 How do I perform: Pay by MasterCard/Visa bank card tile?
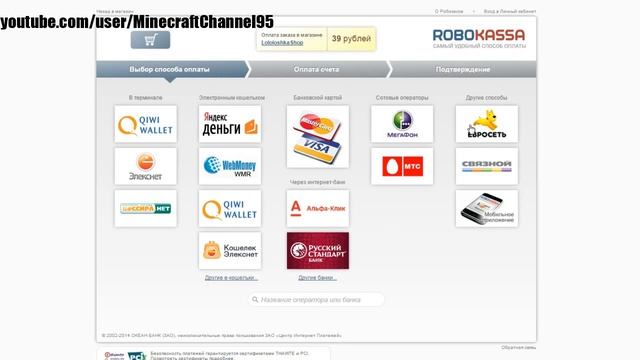coord(318,136)
